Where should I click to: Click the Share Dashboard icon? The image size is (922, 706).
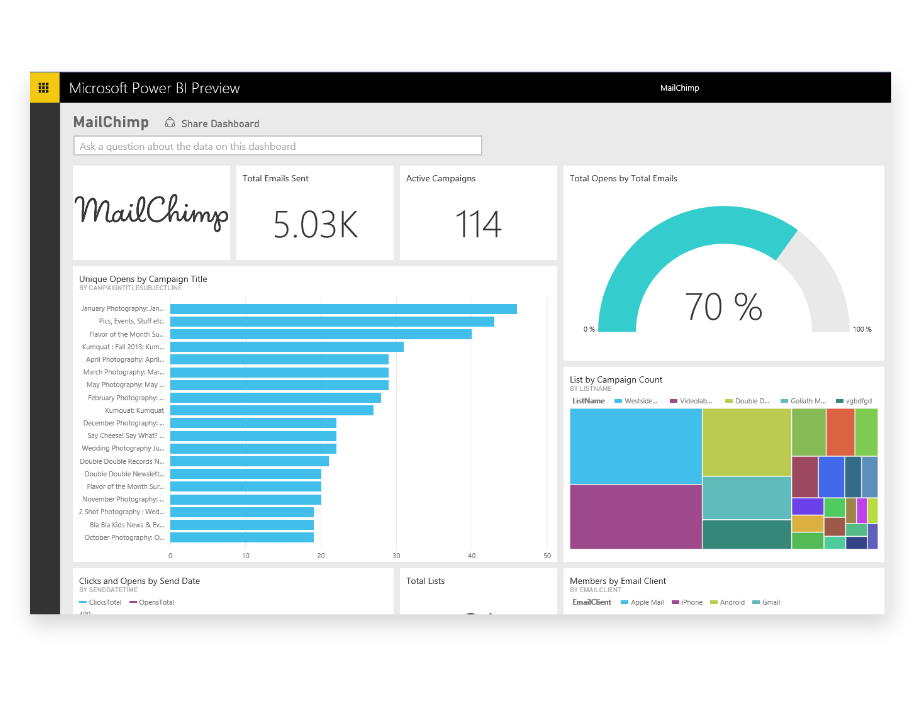click(x=170, y=122)
